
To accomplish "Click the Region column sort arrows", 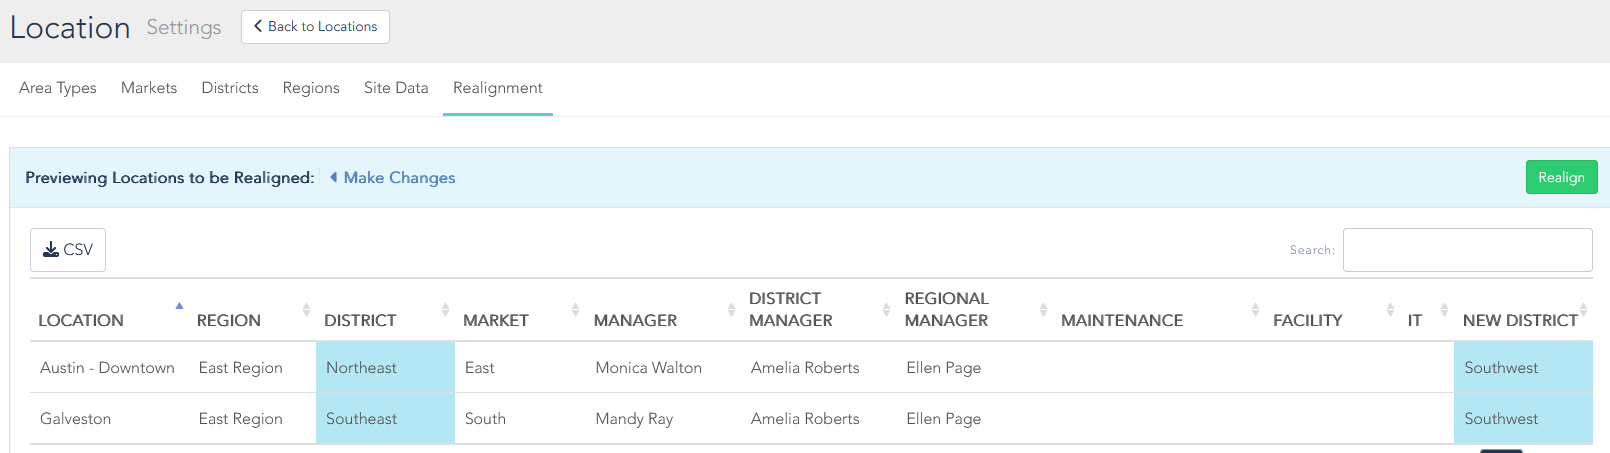I will (x=306, y=310).
